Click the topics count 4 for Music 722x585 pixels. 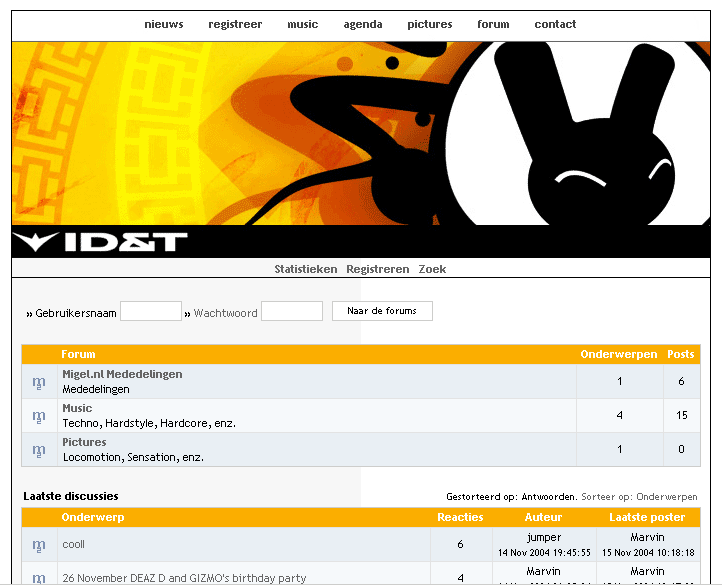tap(620, 415)
